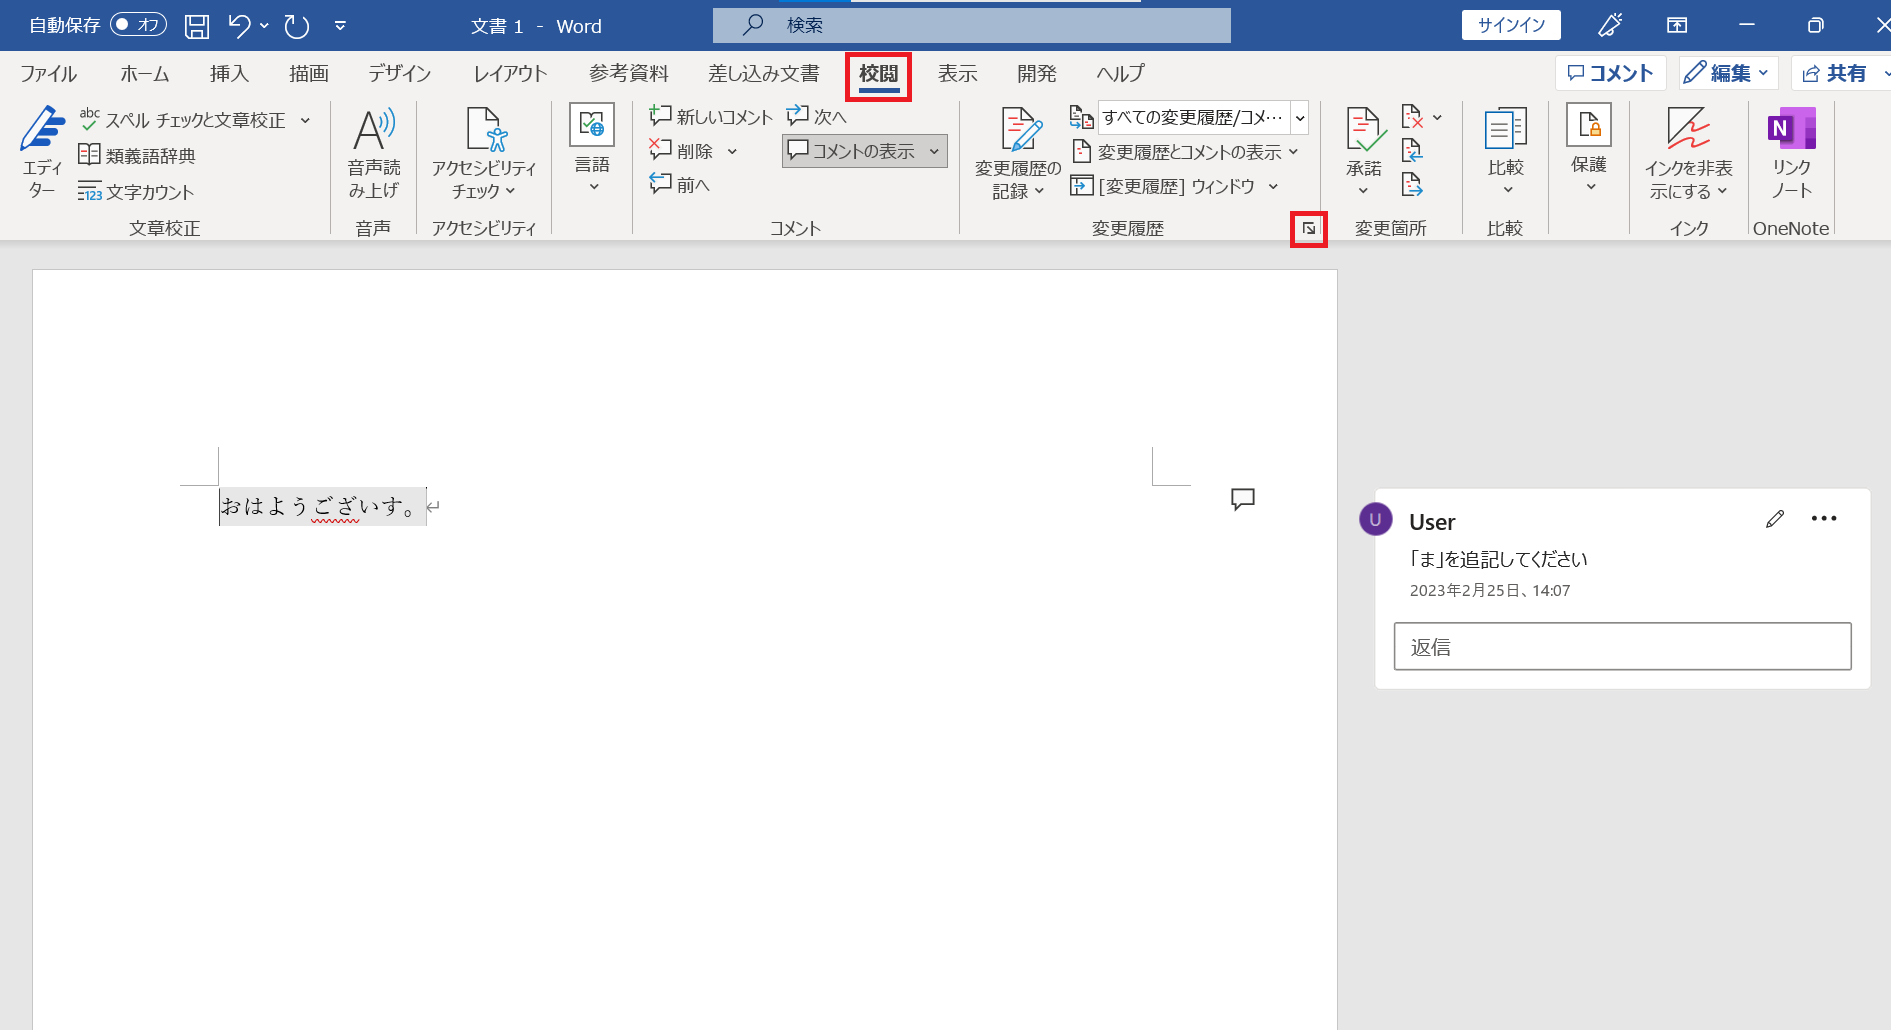This screenshot has width=1891, height=1030.
Task: Go to previous change icon
Action: (1412, 151)
